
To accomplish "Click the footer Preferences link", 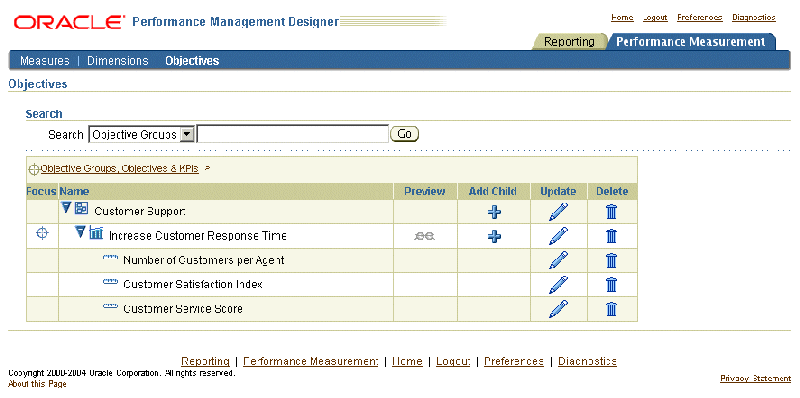I will pyautogui.click(x=514, y=361).
